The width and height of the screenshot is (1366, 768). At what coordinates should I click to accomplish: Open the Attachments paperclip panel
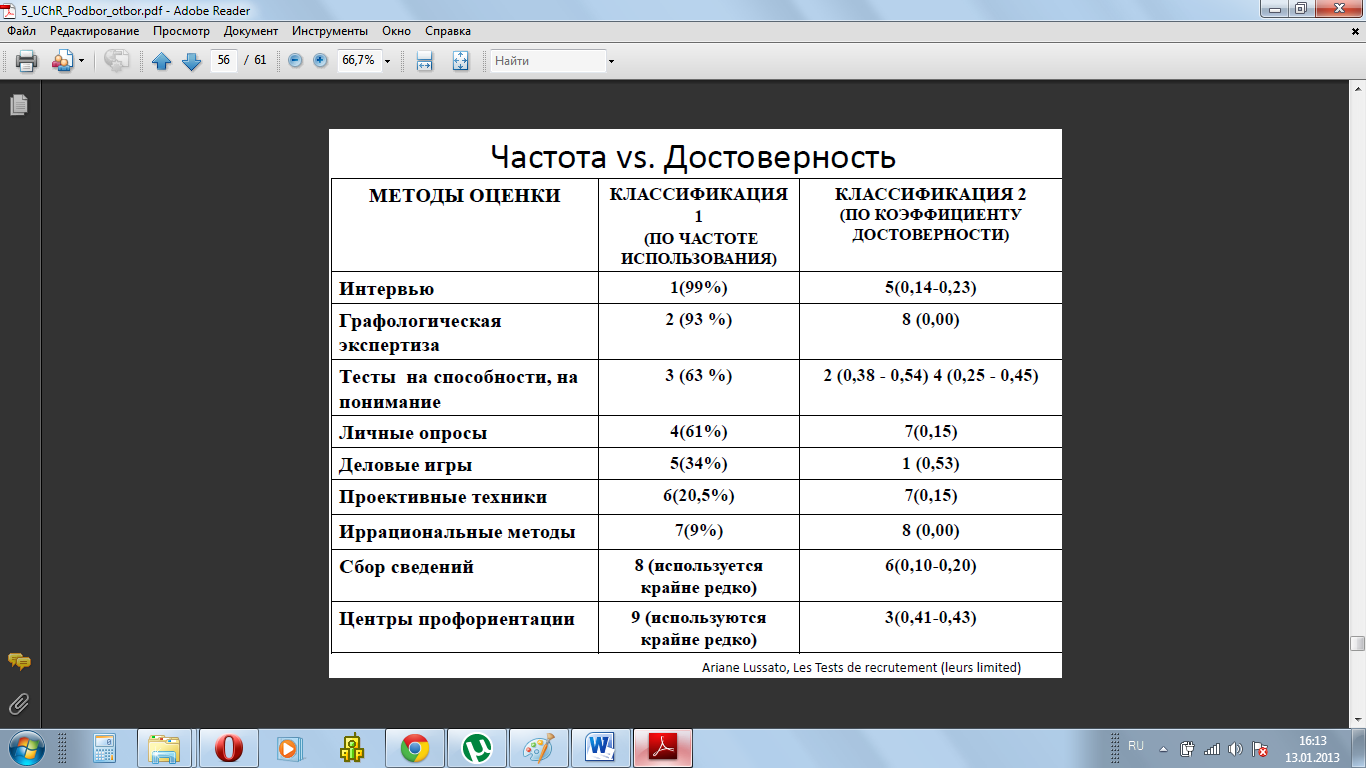tap(18, 704)
